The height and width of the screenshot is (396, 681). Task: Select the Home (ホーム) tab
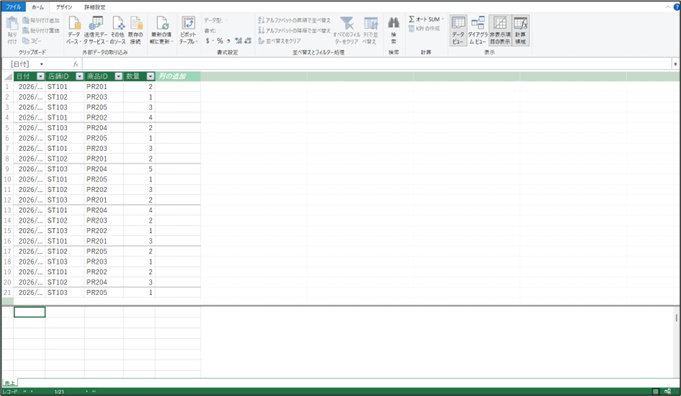38,7
